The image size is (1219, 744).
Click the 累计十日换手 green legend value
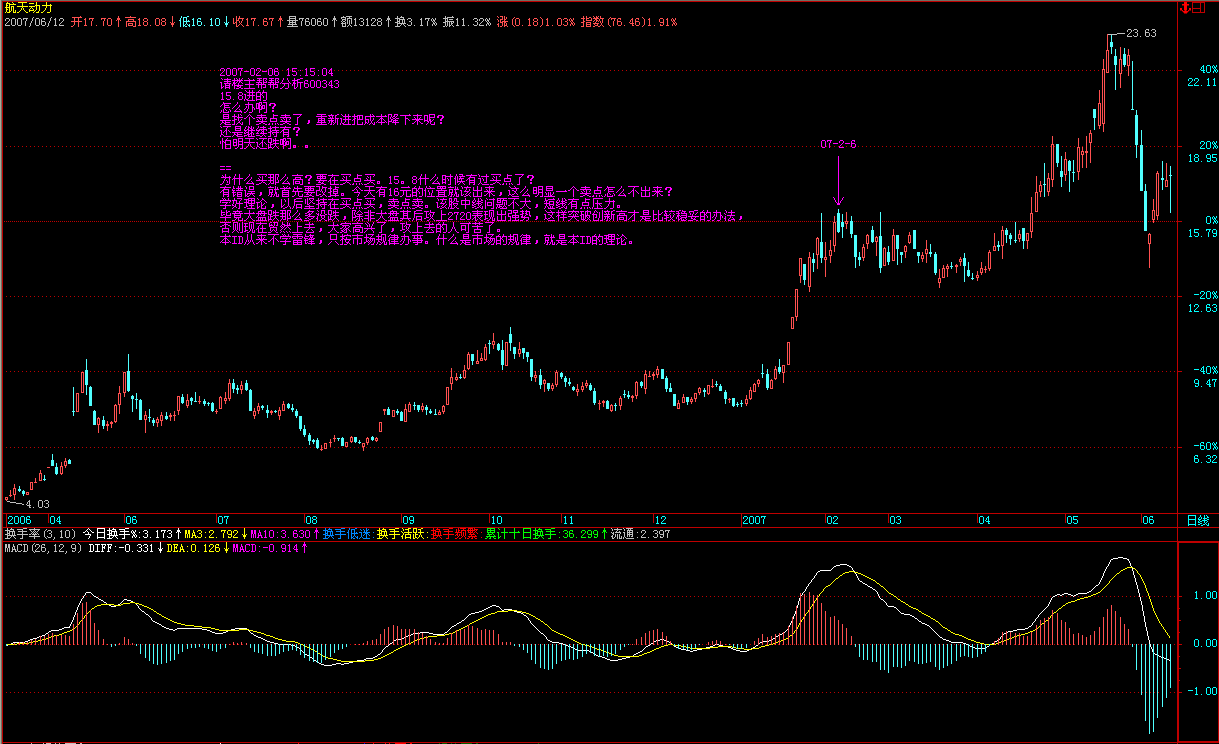click(x=540, y=535)
